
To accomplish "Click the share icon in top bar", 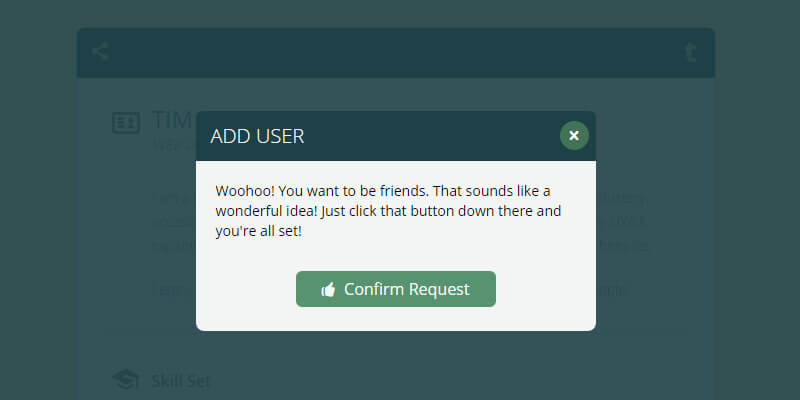I will (100, 52).
